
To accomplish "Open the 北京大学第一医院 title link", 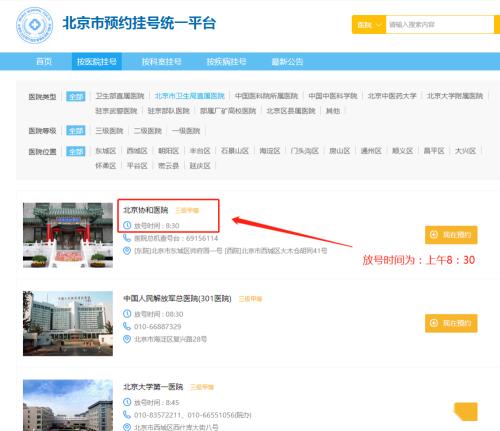I will (x=153, y=387).
